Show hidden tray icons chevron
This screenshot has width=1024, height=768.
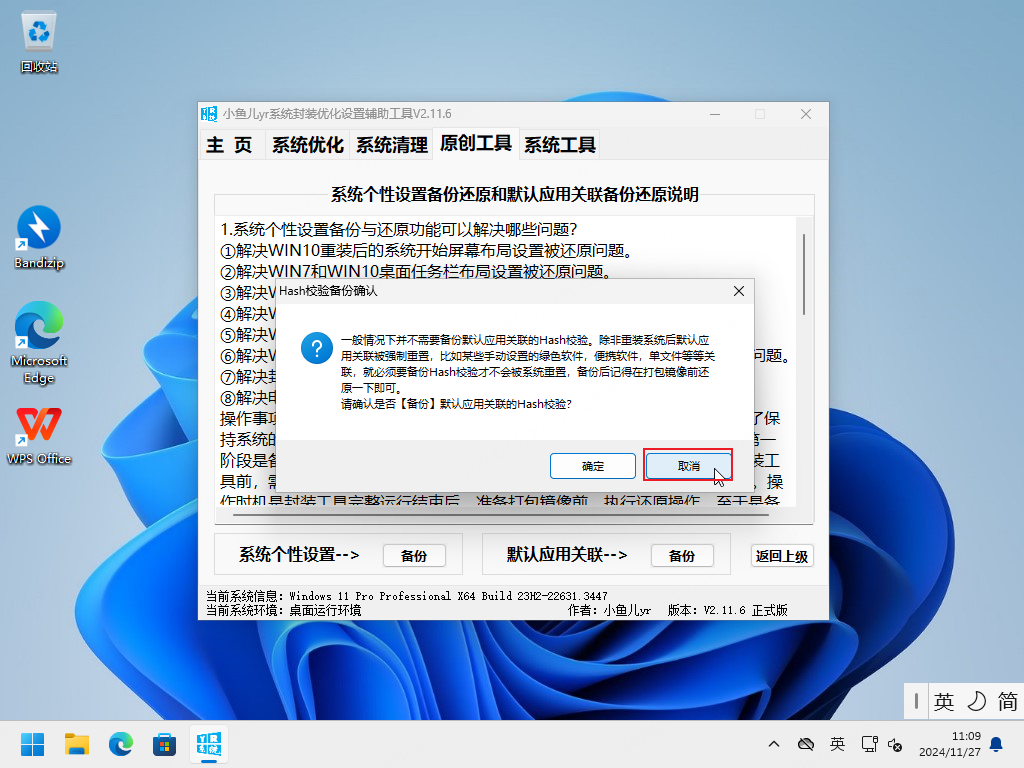tap(774, 744)
